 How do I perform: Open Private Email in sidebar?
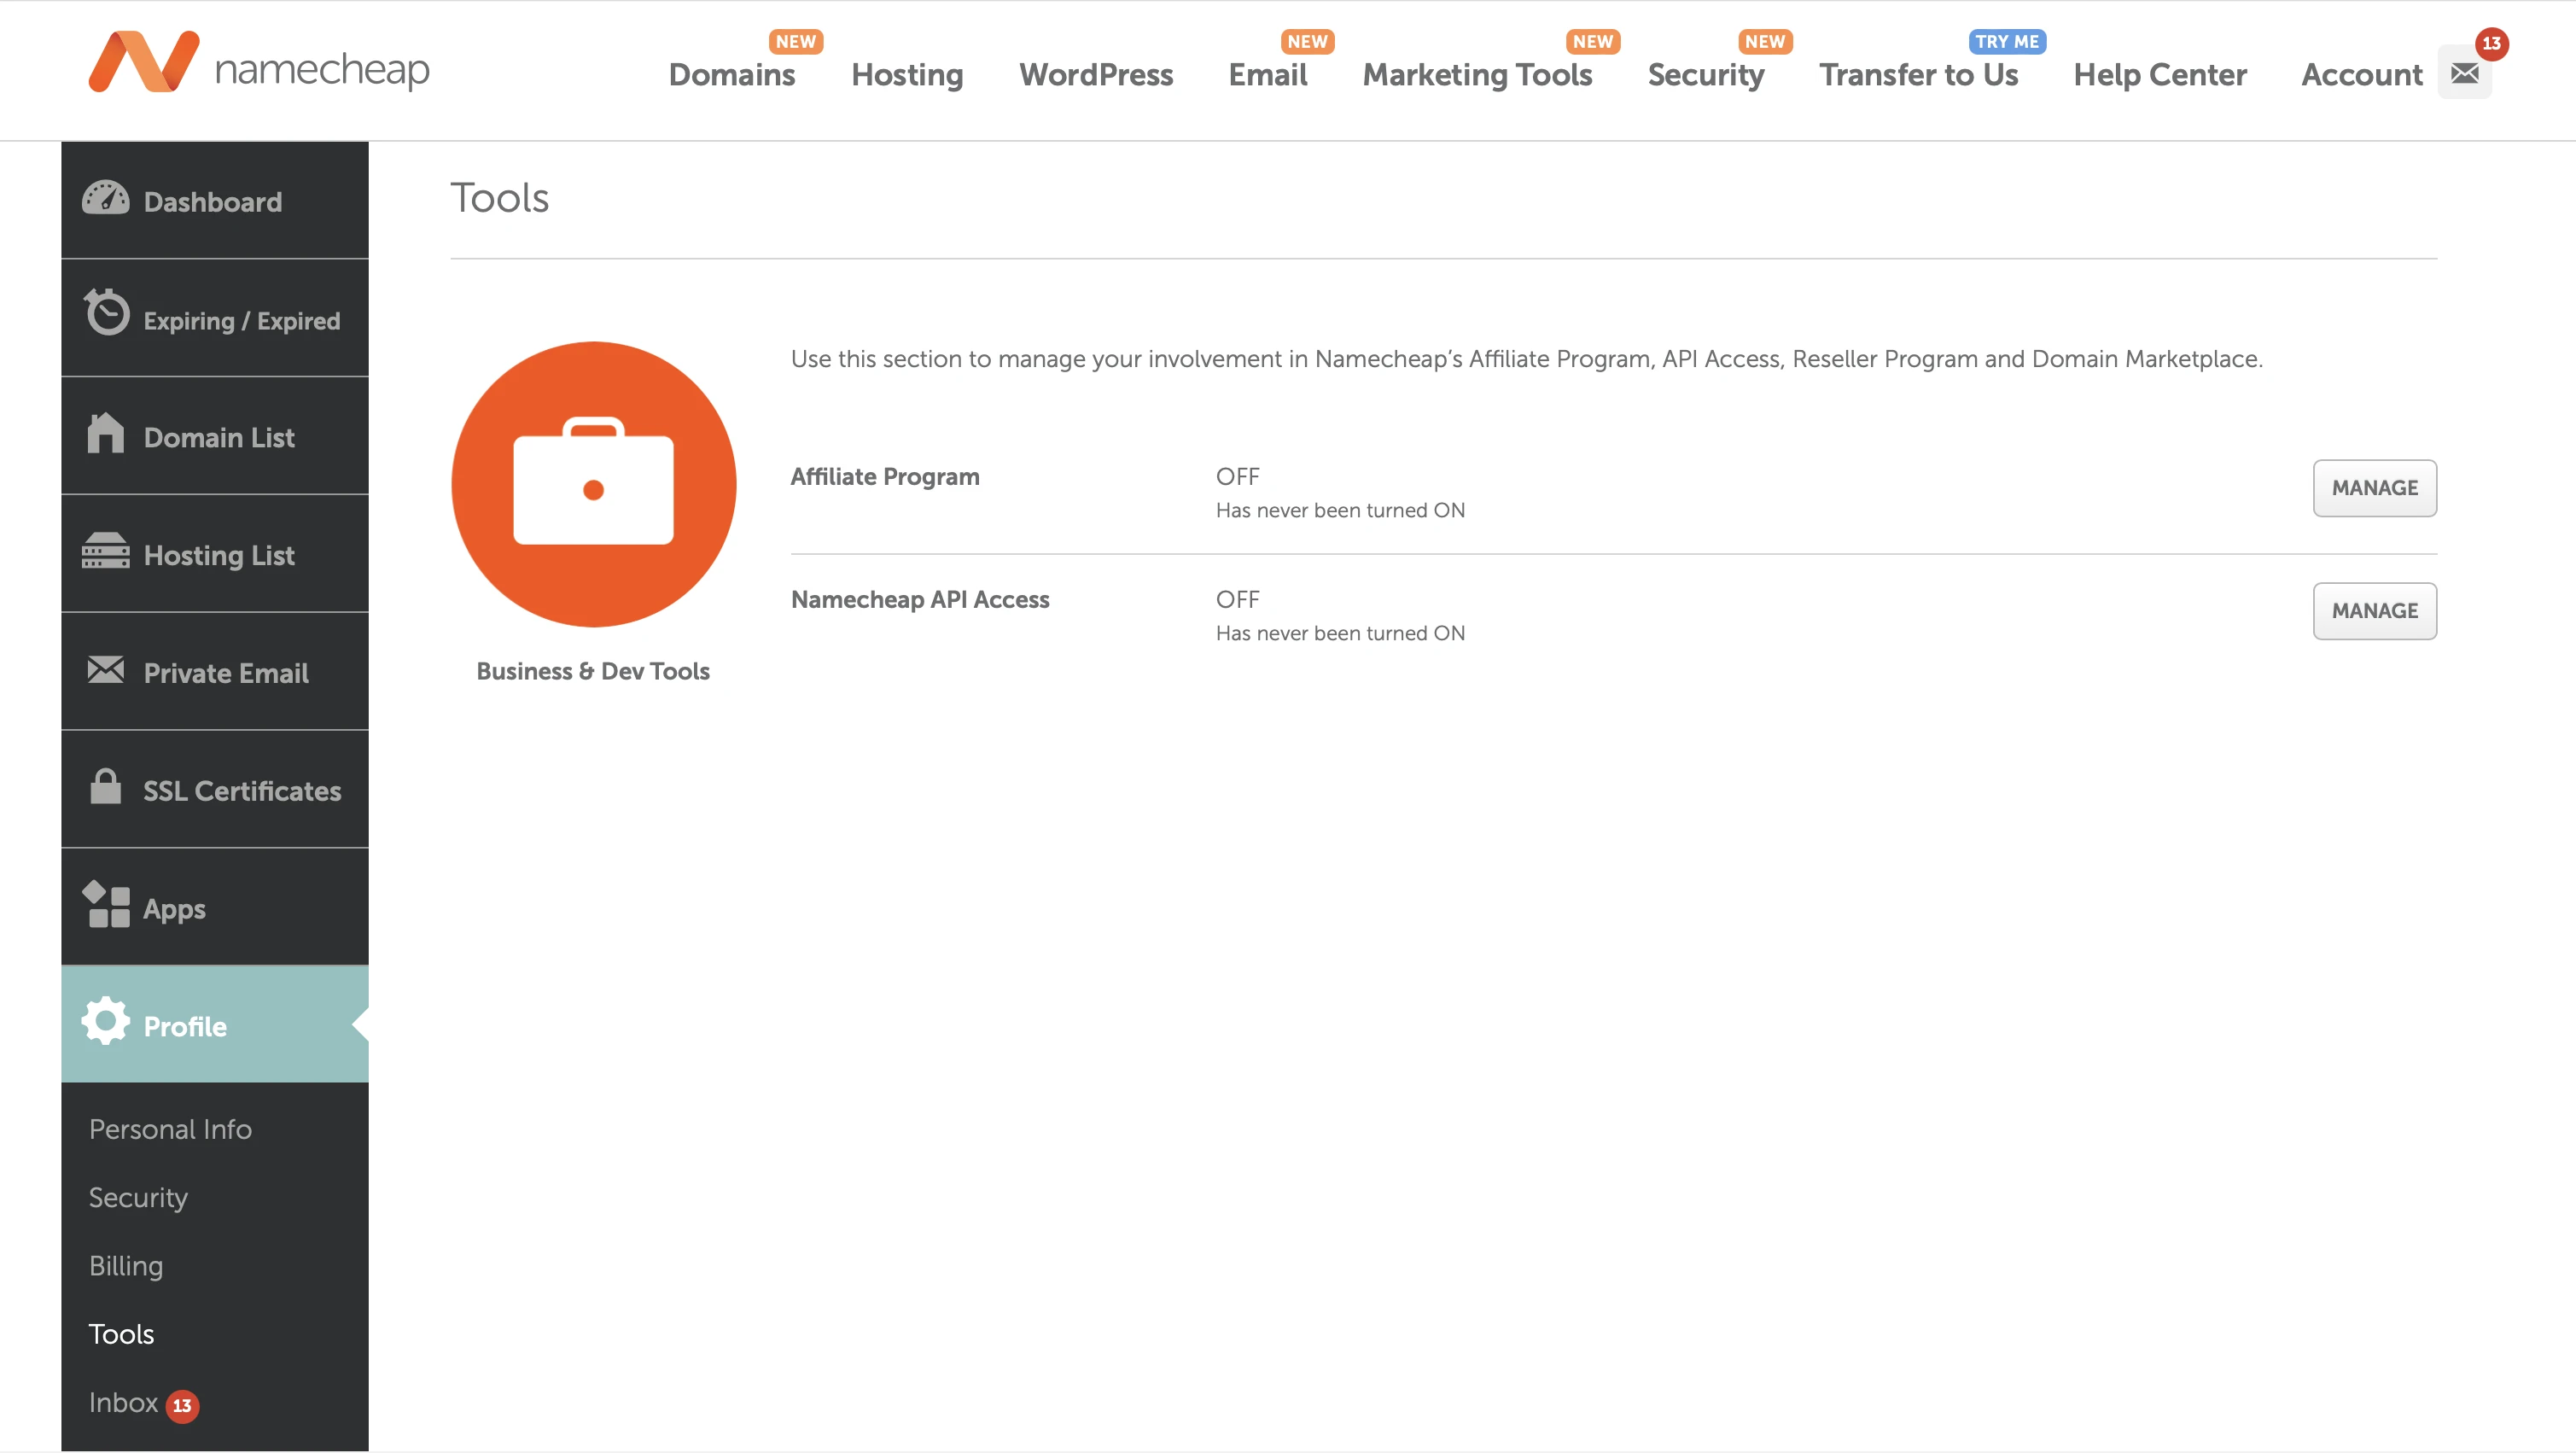tap(215, 672)
